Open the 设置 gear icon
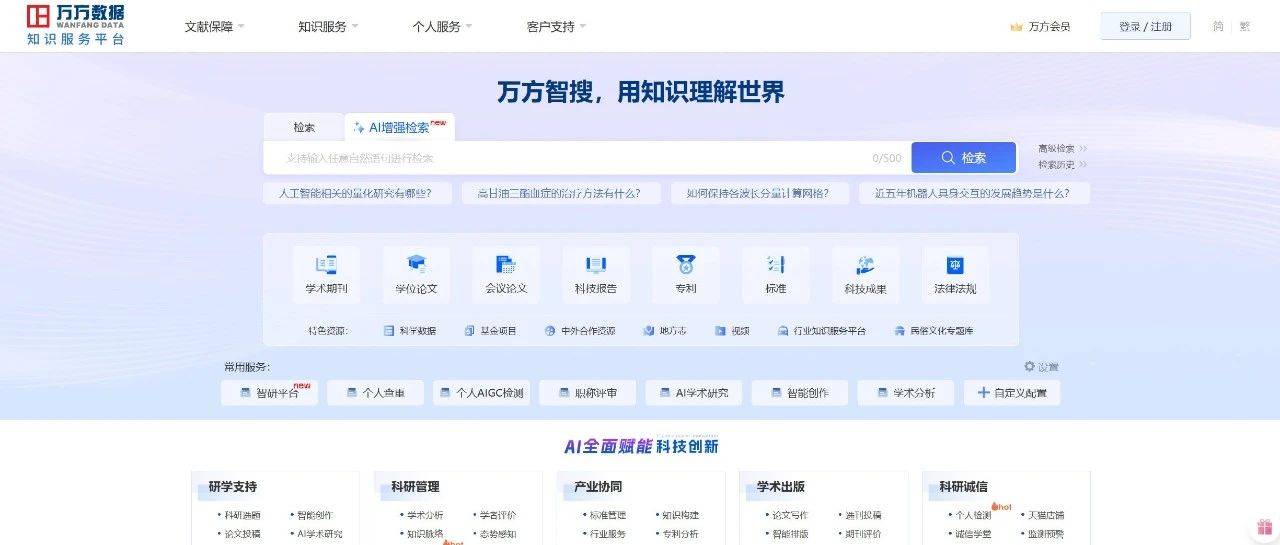 coord(1029,367)
